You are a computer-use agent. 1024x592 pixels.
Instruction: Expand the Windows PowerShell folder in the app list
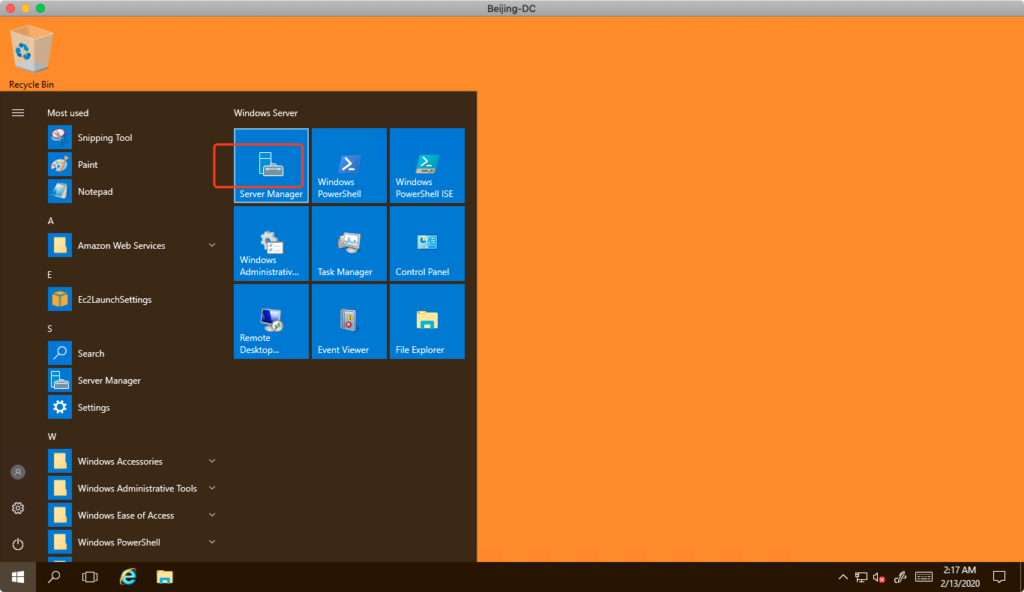tap(132, 542)
